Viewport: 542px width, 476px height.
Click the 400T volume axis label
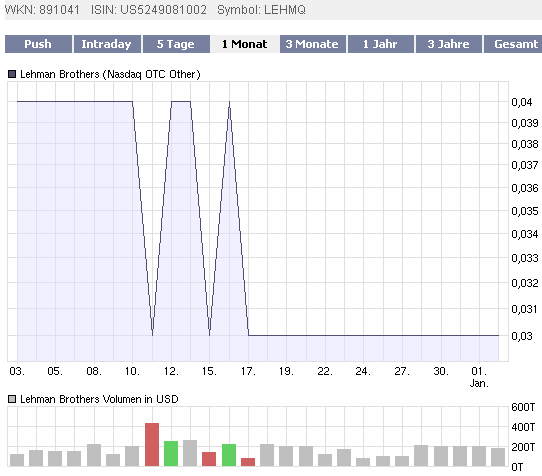click(523, 427)
